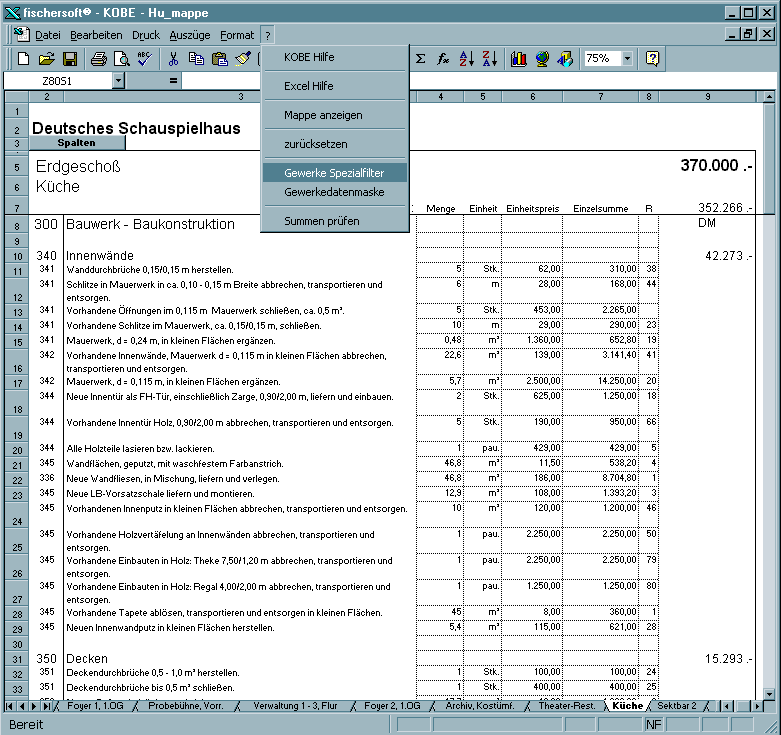Expand the Name Box dropdown arrow
This screenshot has height=735, width=781.
coord(119,80)
